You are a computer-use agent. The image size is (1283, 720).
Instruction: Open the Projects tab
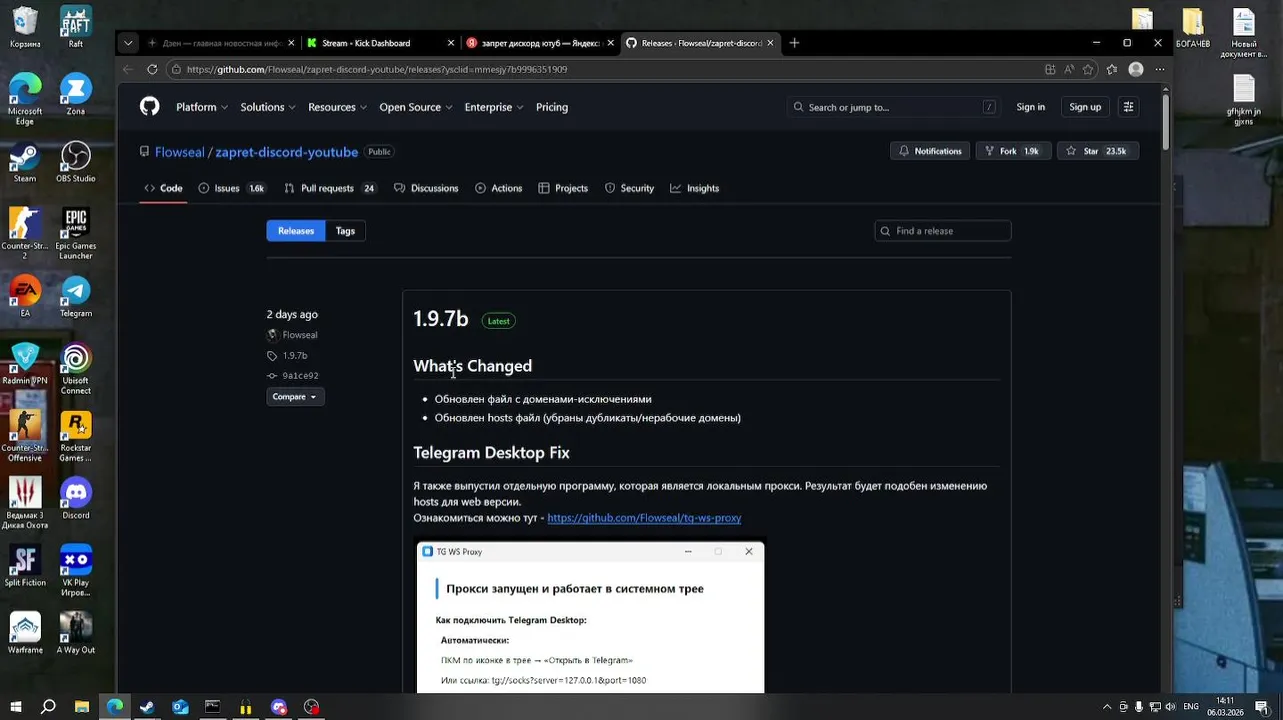[563, 188]
